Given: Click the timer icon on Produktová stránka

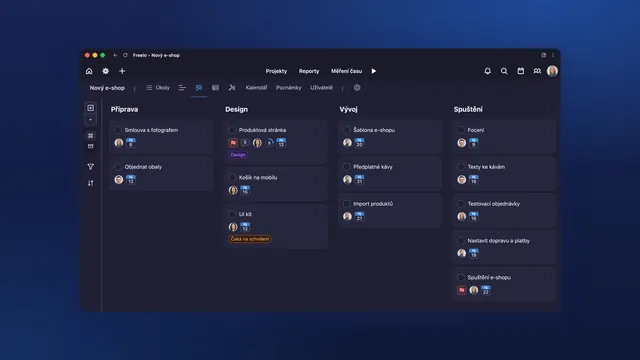Looking at the screenshot, I should [269, 142].
